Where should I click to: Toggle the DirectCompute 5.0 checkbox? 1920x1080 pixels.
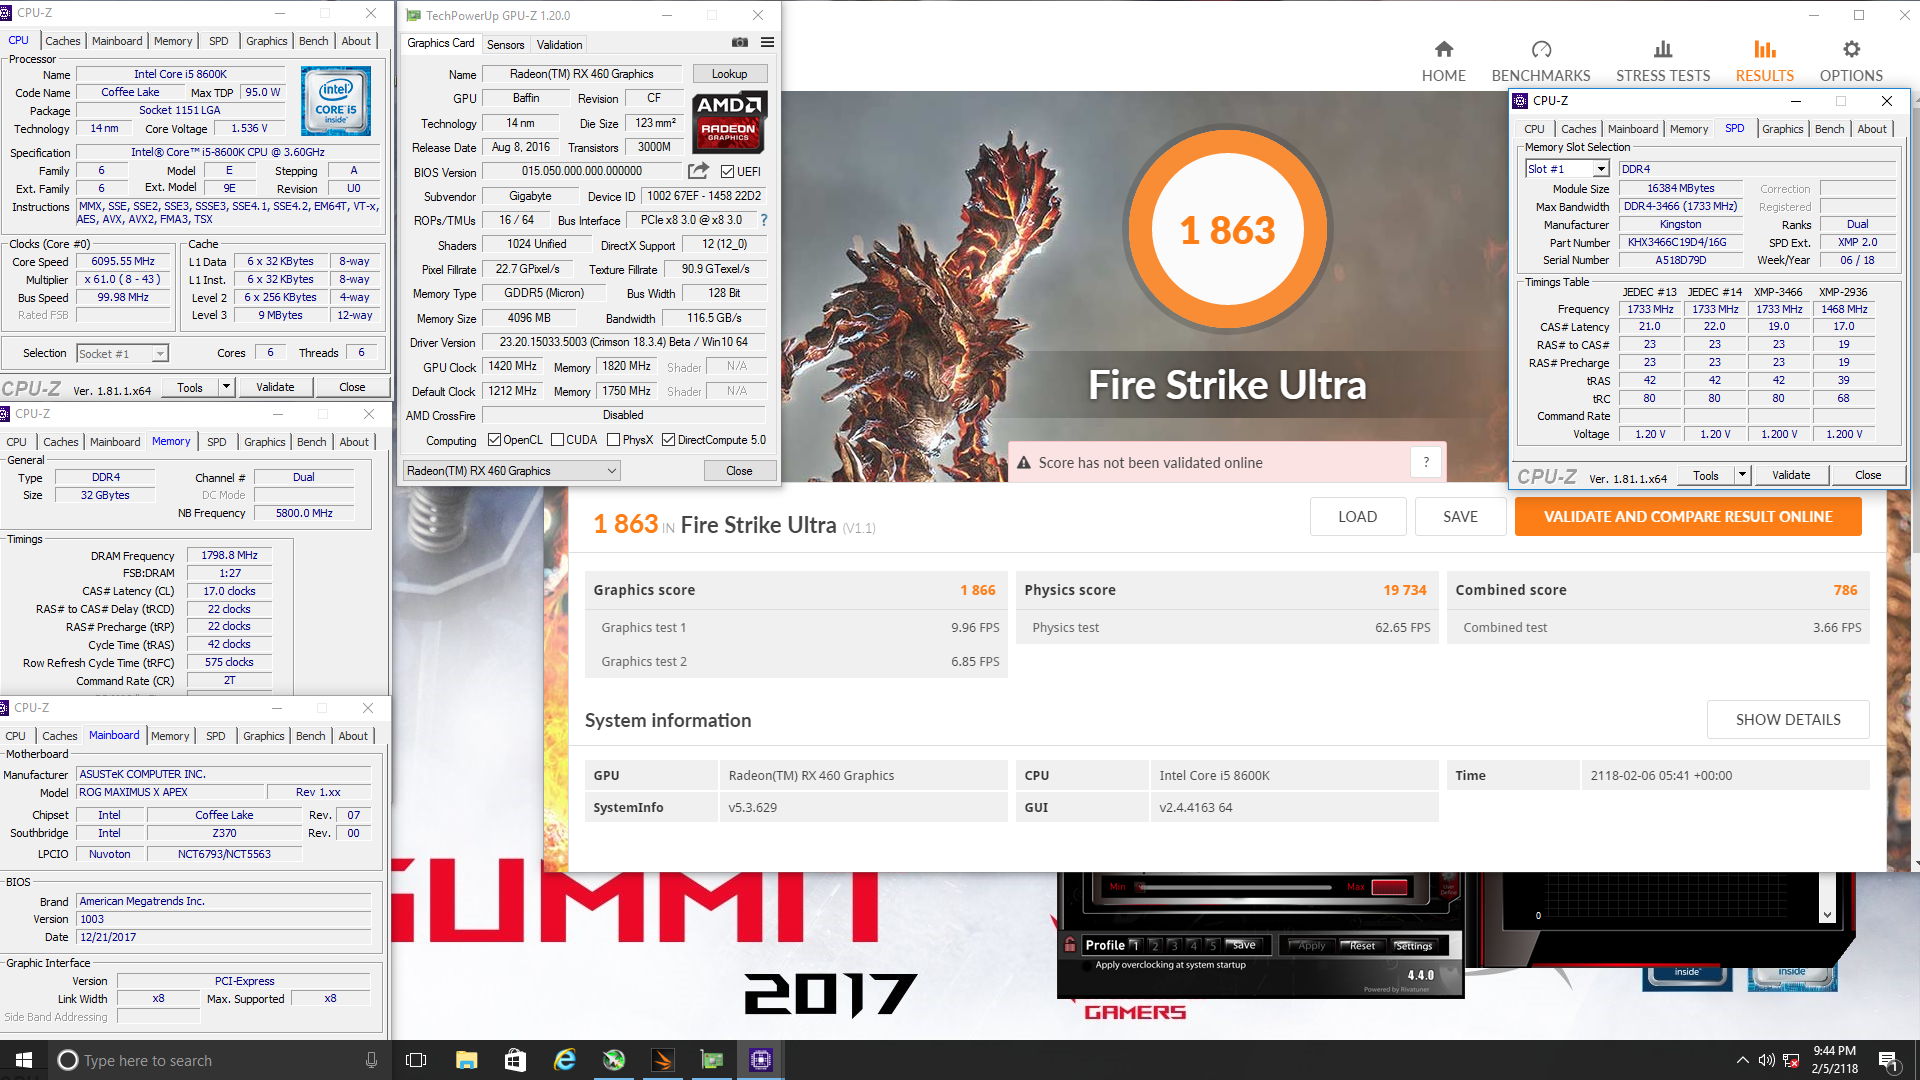pos(668,440)
